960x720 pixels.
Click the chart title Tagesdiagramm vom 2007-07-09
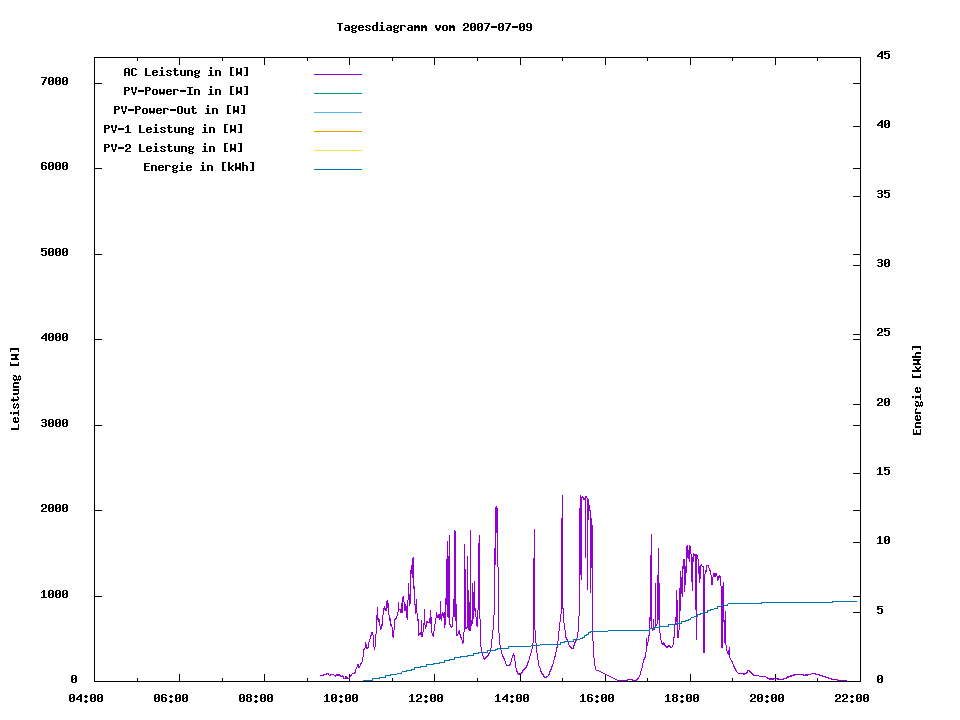coord(434,27)
